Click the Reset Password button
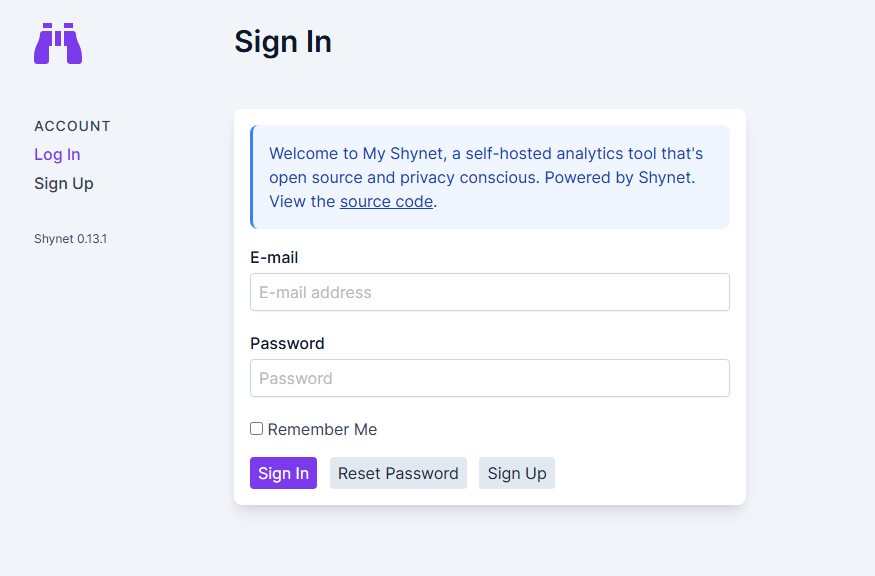Screen dimensions: 875x576 (x=398, y=473)
